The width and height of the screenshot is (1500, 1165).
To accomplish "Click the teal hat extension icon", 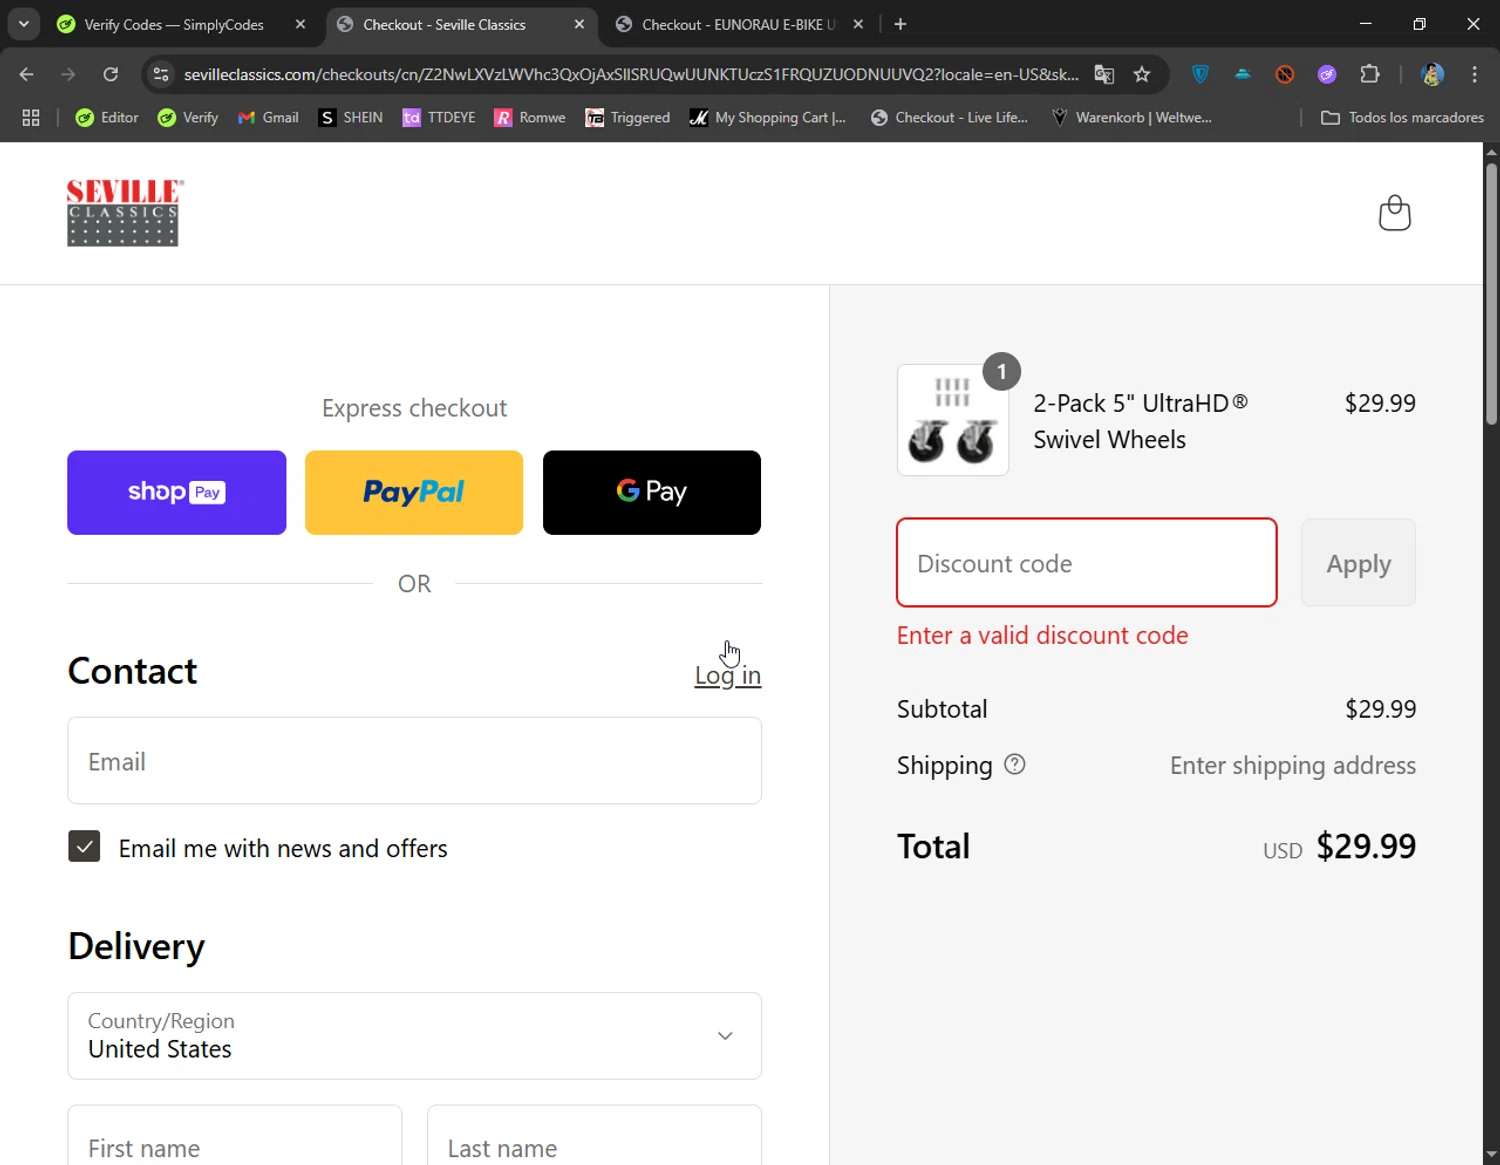I will pos(1242,74).
